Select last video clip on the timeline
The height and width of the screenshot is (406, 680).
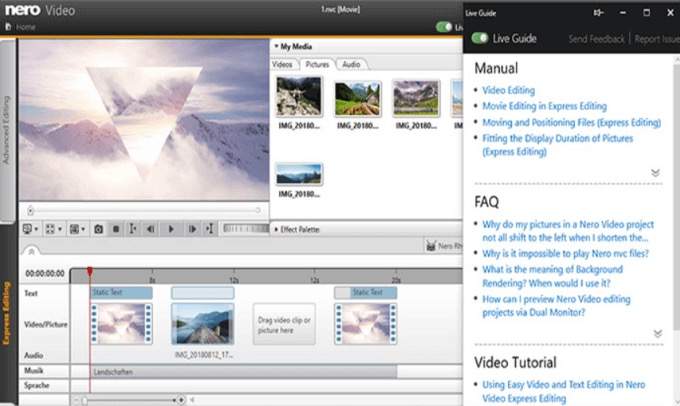point(366,324)
